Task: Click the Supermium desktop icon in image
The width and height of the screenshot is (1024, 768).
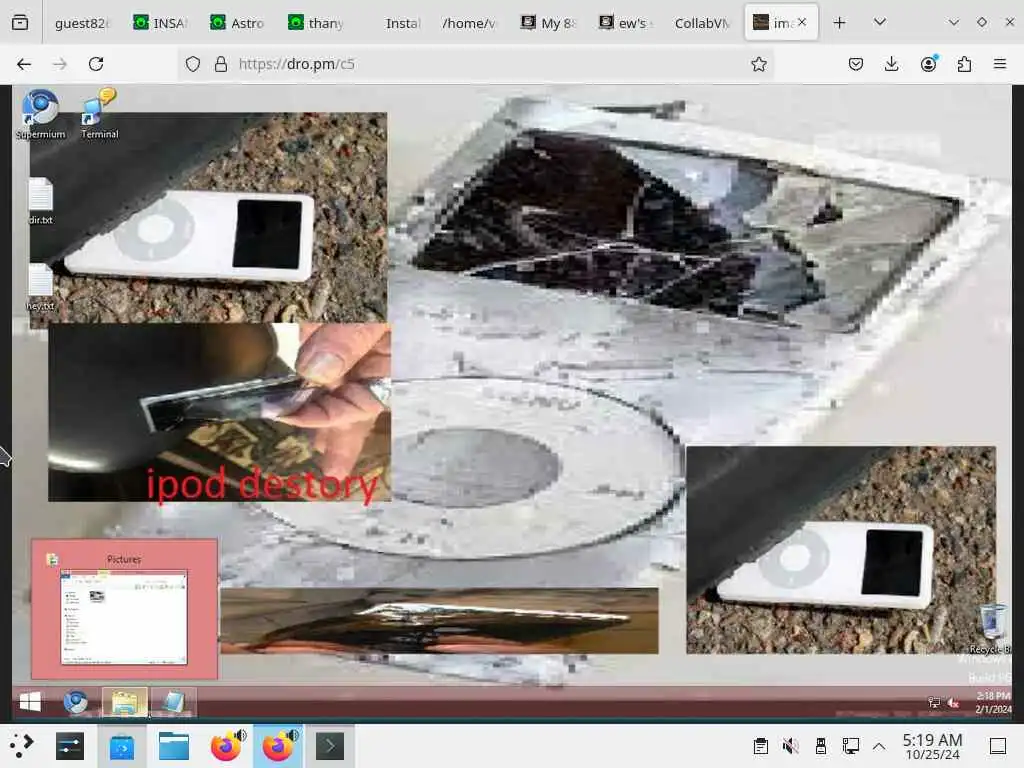Action: click(x=40, y=115)
